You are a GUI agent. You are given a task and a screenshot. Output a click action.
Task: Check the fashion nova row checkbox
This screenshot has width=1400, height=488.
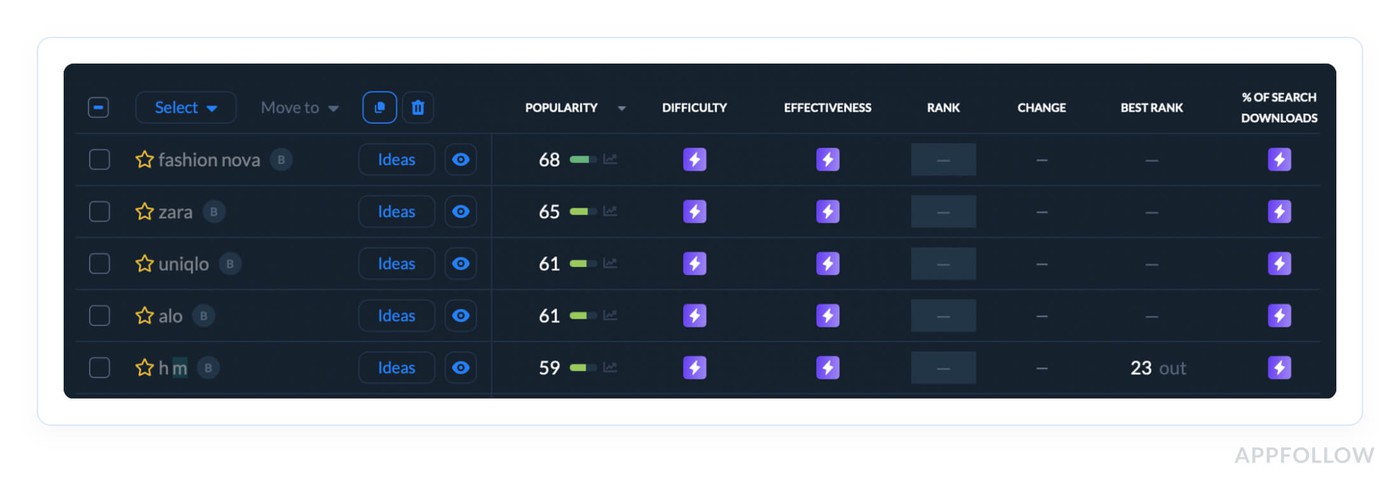click(100, 160)
